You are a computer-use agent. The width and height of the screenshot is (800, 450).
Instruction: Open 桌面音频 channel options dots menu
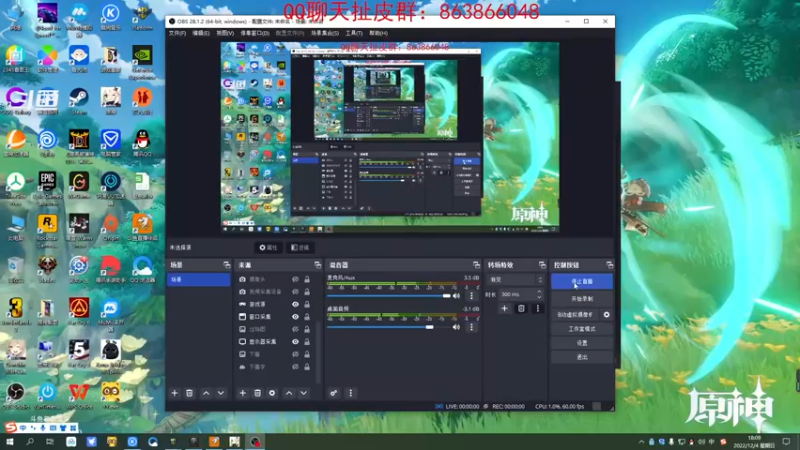471,327
